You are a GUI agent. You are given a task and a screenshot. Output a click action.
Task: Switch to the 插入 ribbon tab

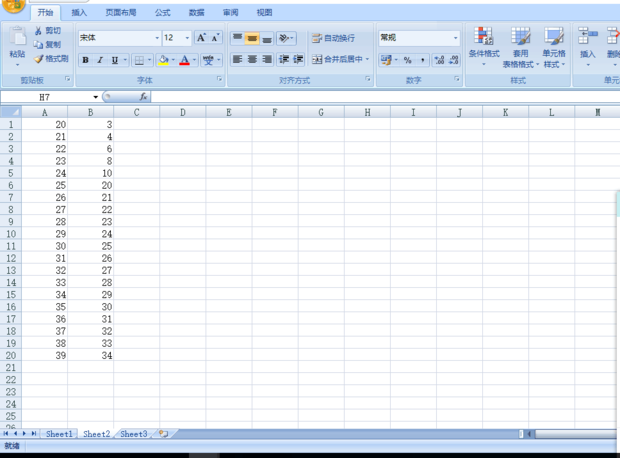[79, 13]
